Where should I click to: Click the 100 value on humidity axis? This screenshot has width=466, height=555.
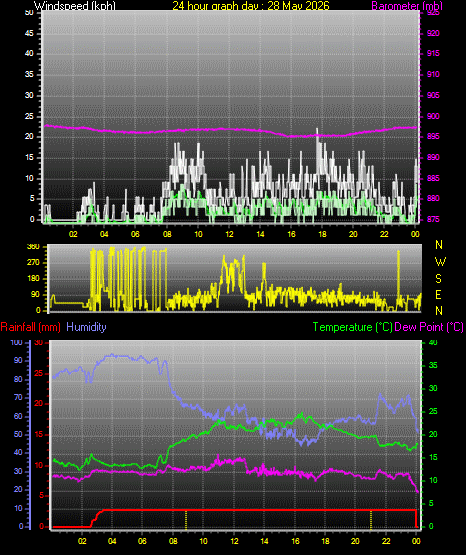coord(16,343)
